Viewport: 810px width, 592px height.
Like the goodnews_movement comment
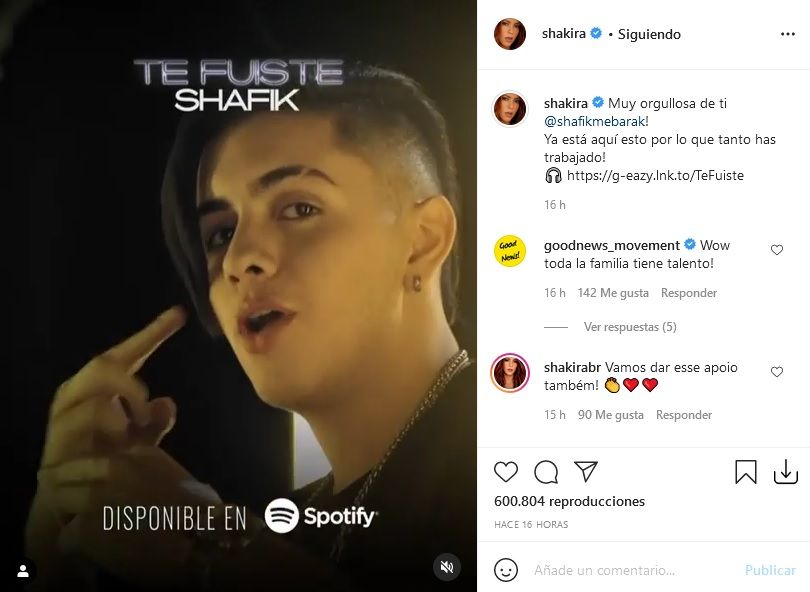(x=777, y=250)
